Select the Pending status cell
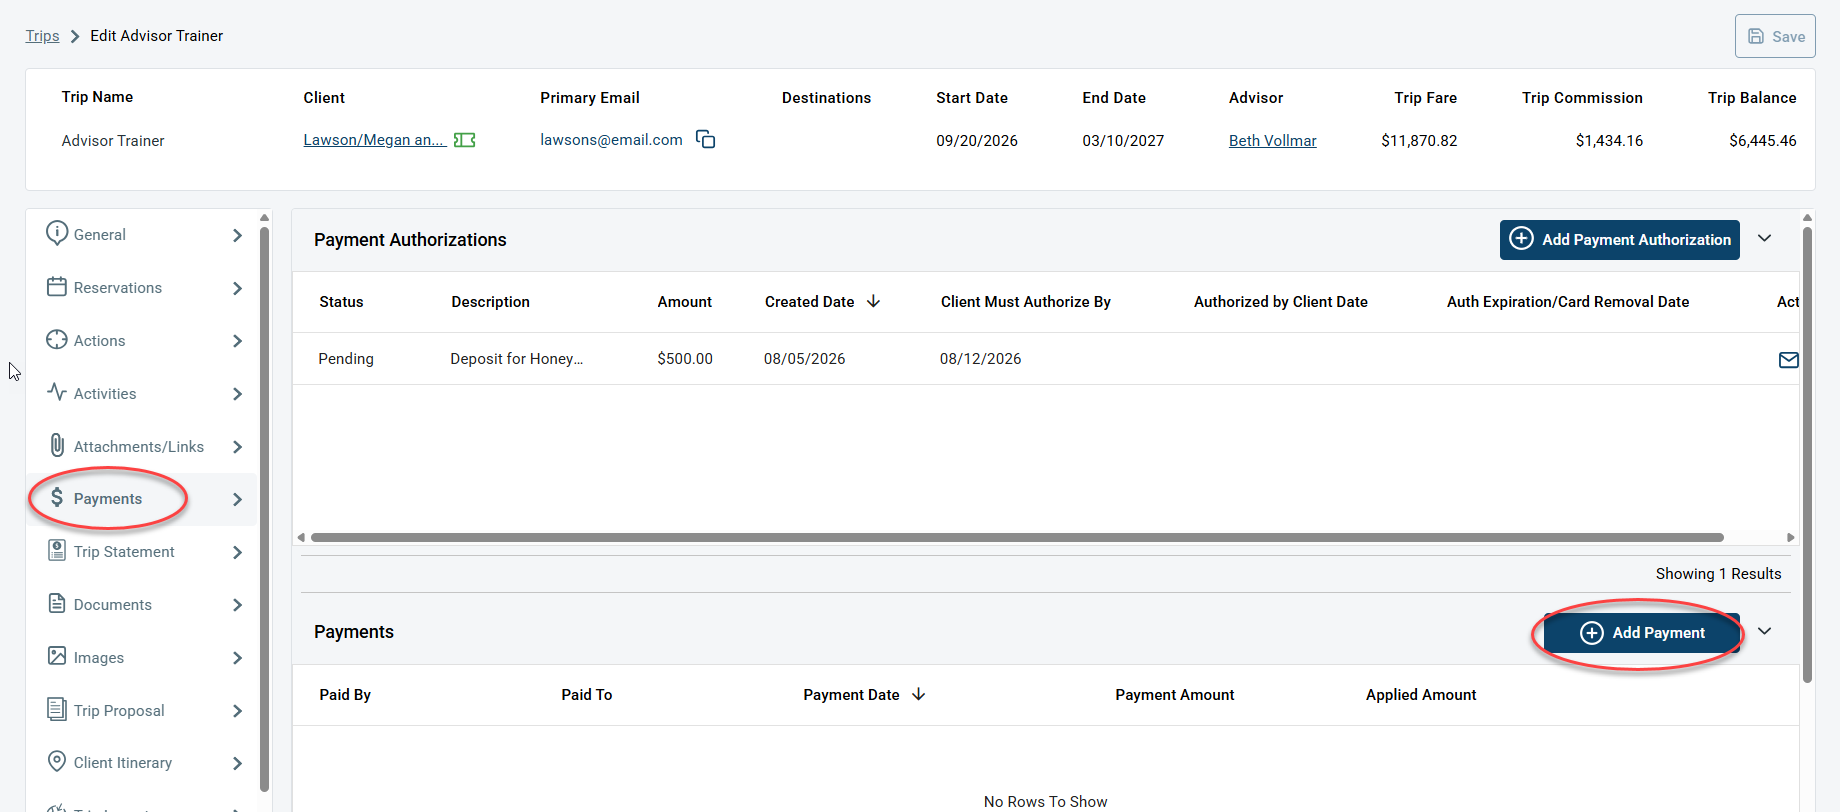1840x812 pixels. point(346,359)
